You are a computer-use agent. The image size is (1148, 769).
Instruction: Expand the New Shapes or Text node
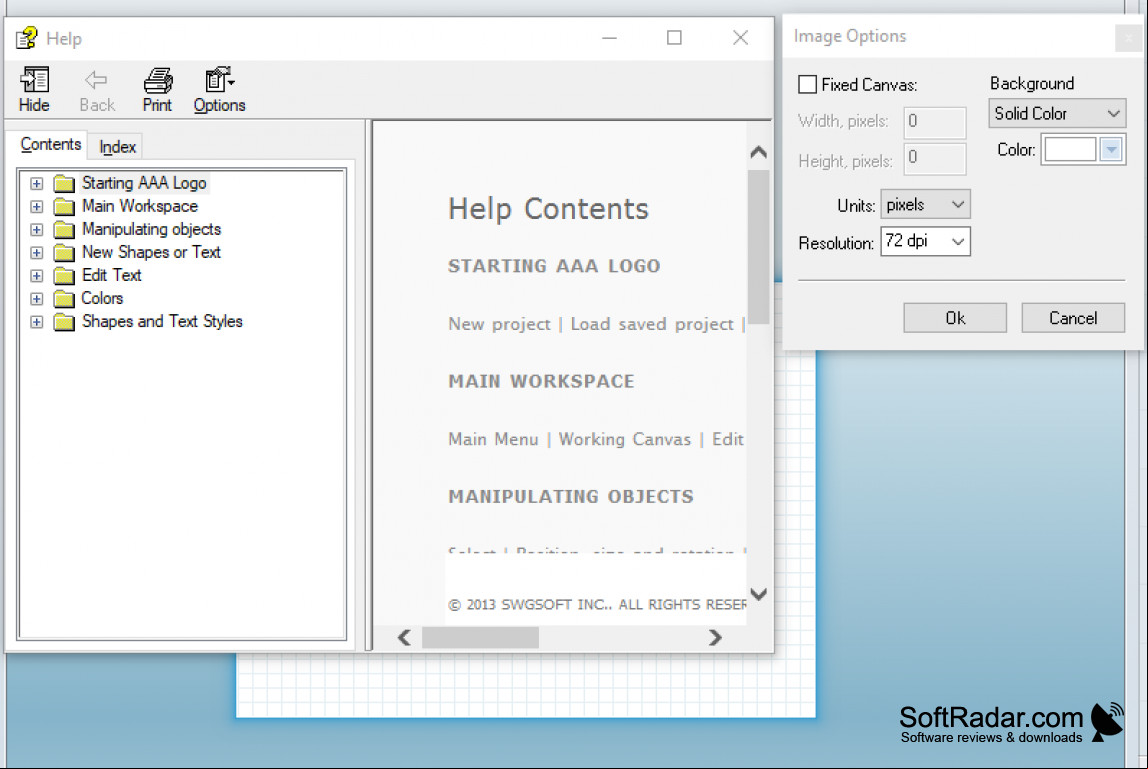coord(37,253)
